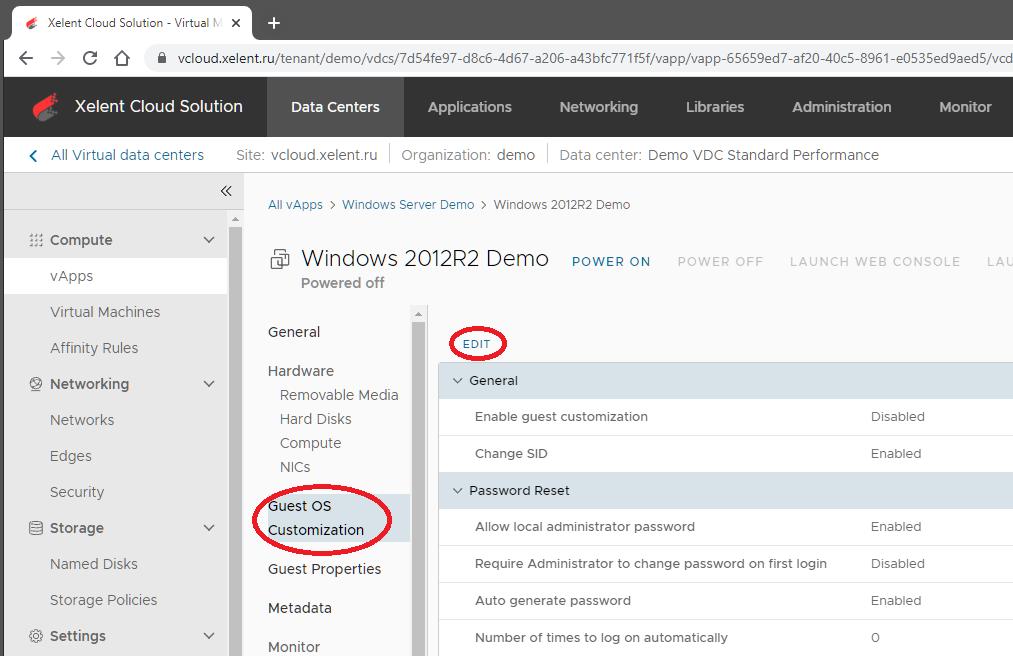Screen dimensions: 1013x656
Task: Open Edges in the sidebar
Action: [71, 456]
